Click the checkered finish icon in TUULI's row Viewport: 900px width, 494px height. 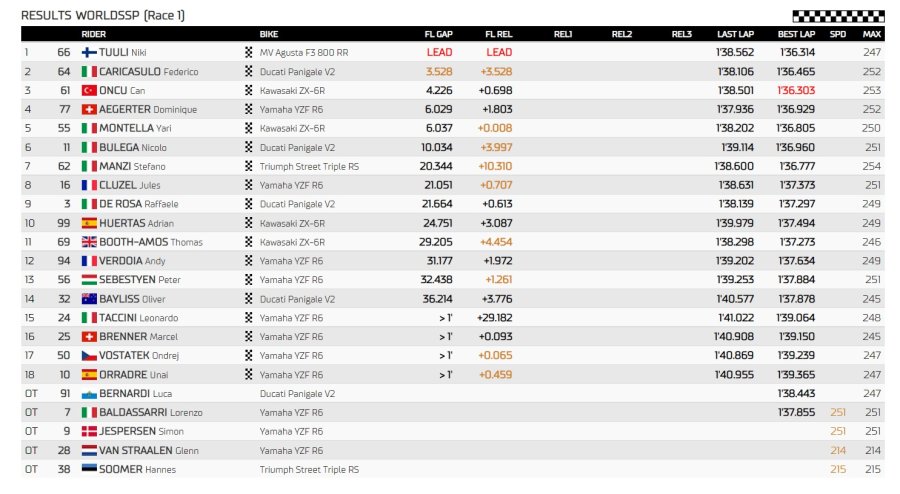click(x=249, y=52)
